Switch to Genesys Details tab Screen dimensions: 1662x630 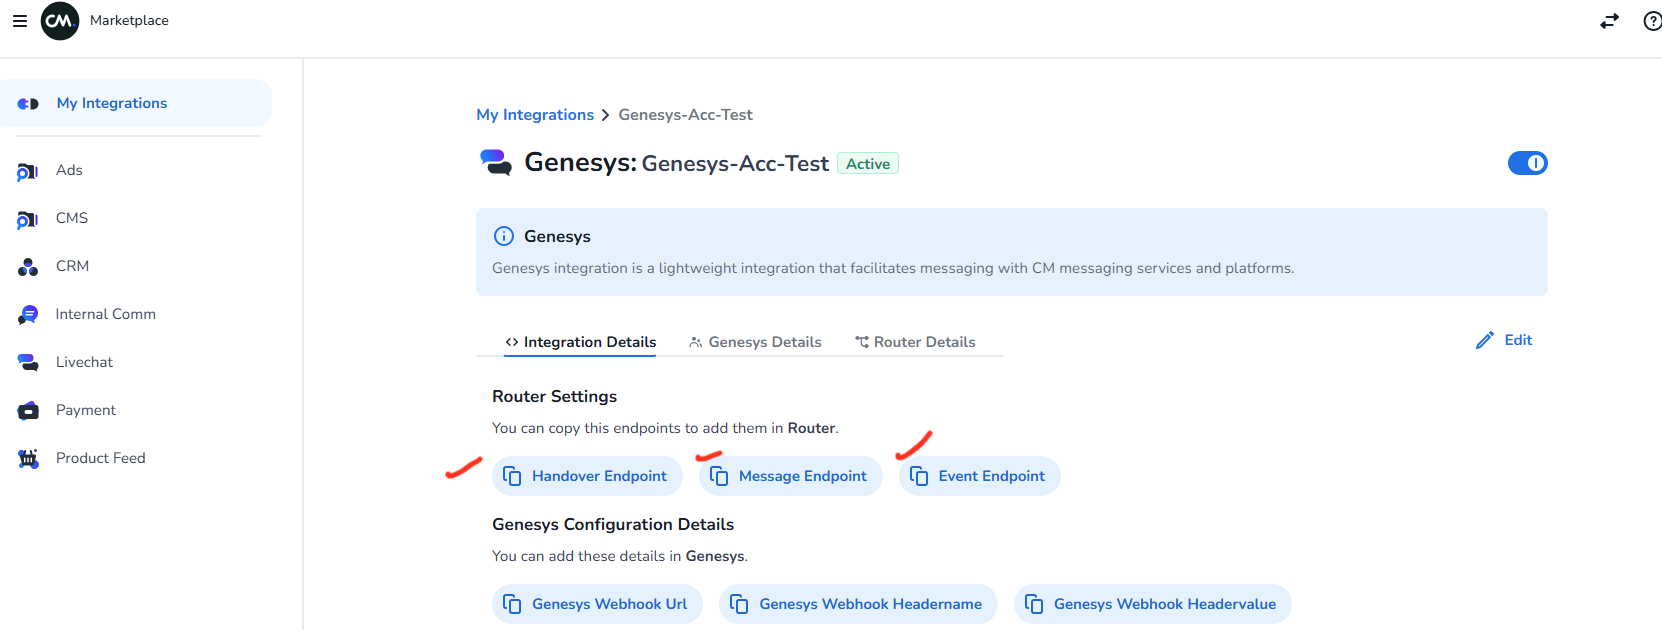click(x=755, y=342)
